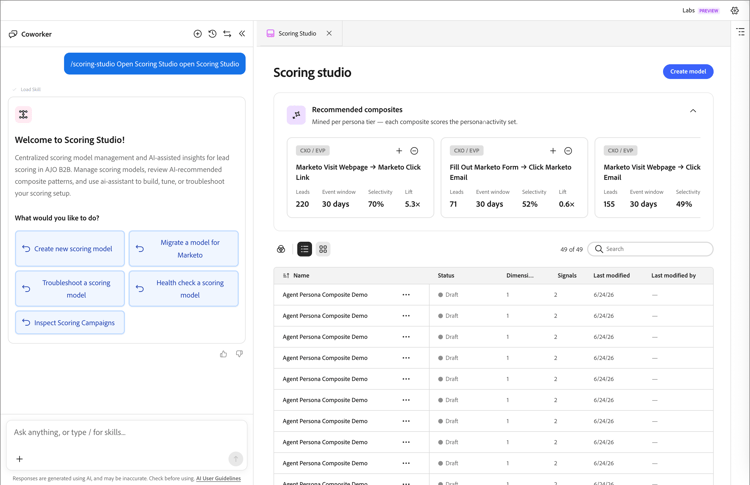The image size is (750, 485).
Task: Focus the models Search field
Action: tap(650, 249)
